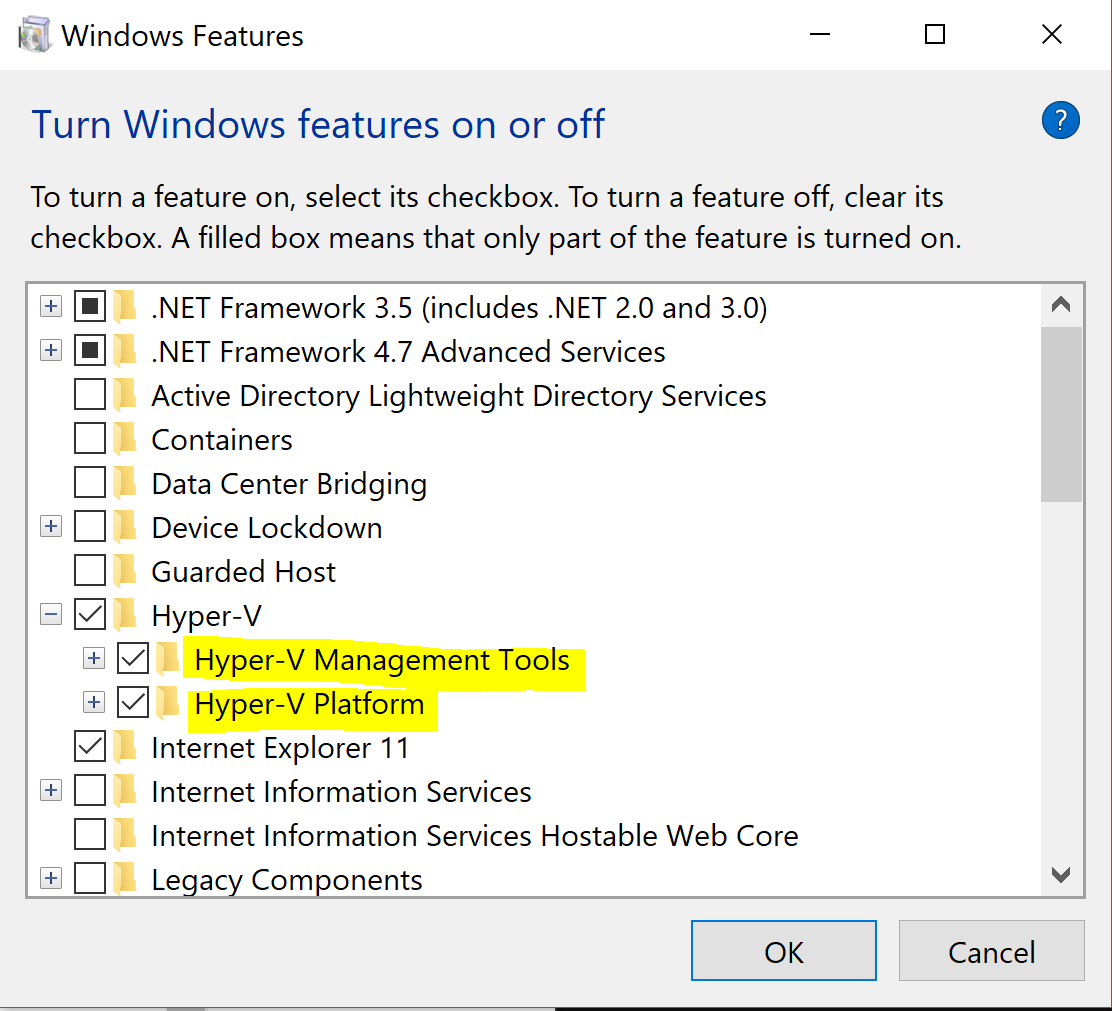
Task: Enable the Containers feature checkbox
Action: pyautogui.click(x=88, y=438)
